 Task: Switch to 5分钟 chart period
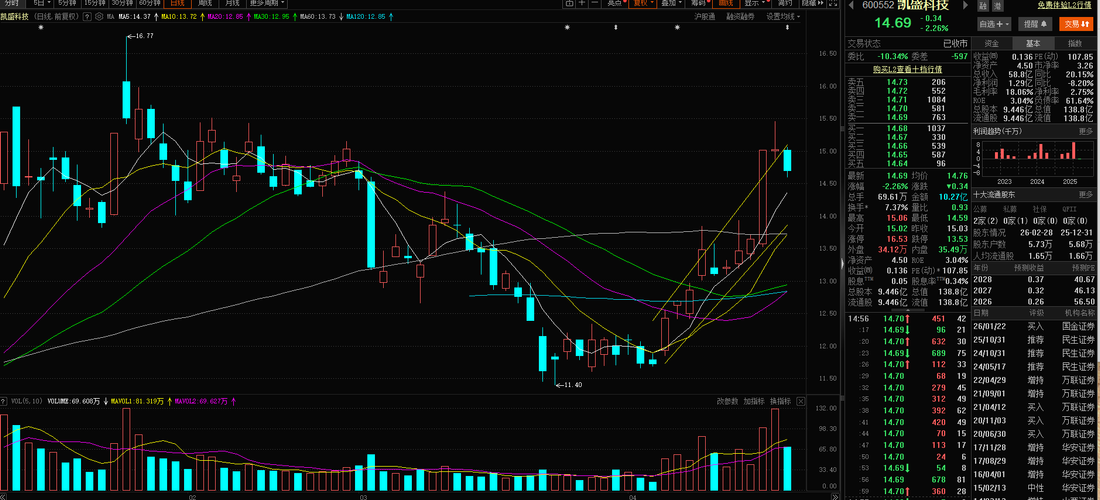(67, 4)
